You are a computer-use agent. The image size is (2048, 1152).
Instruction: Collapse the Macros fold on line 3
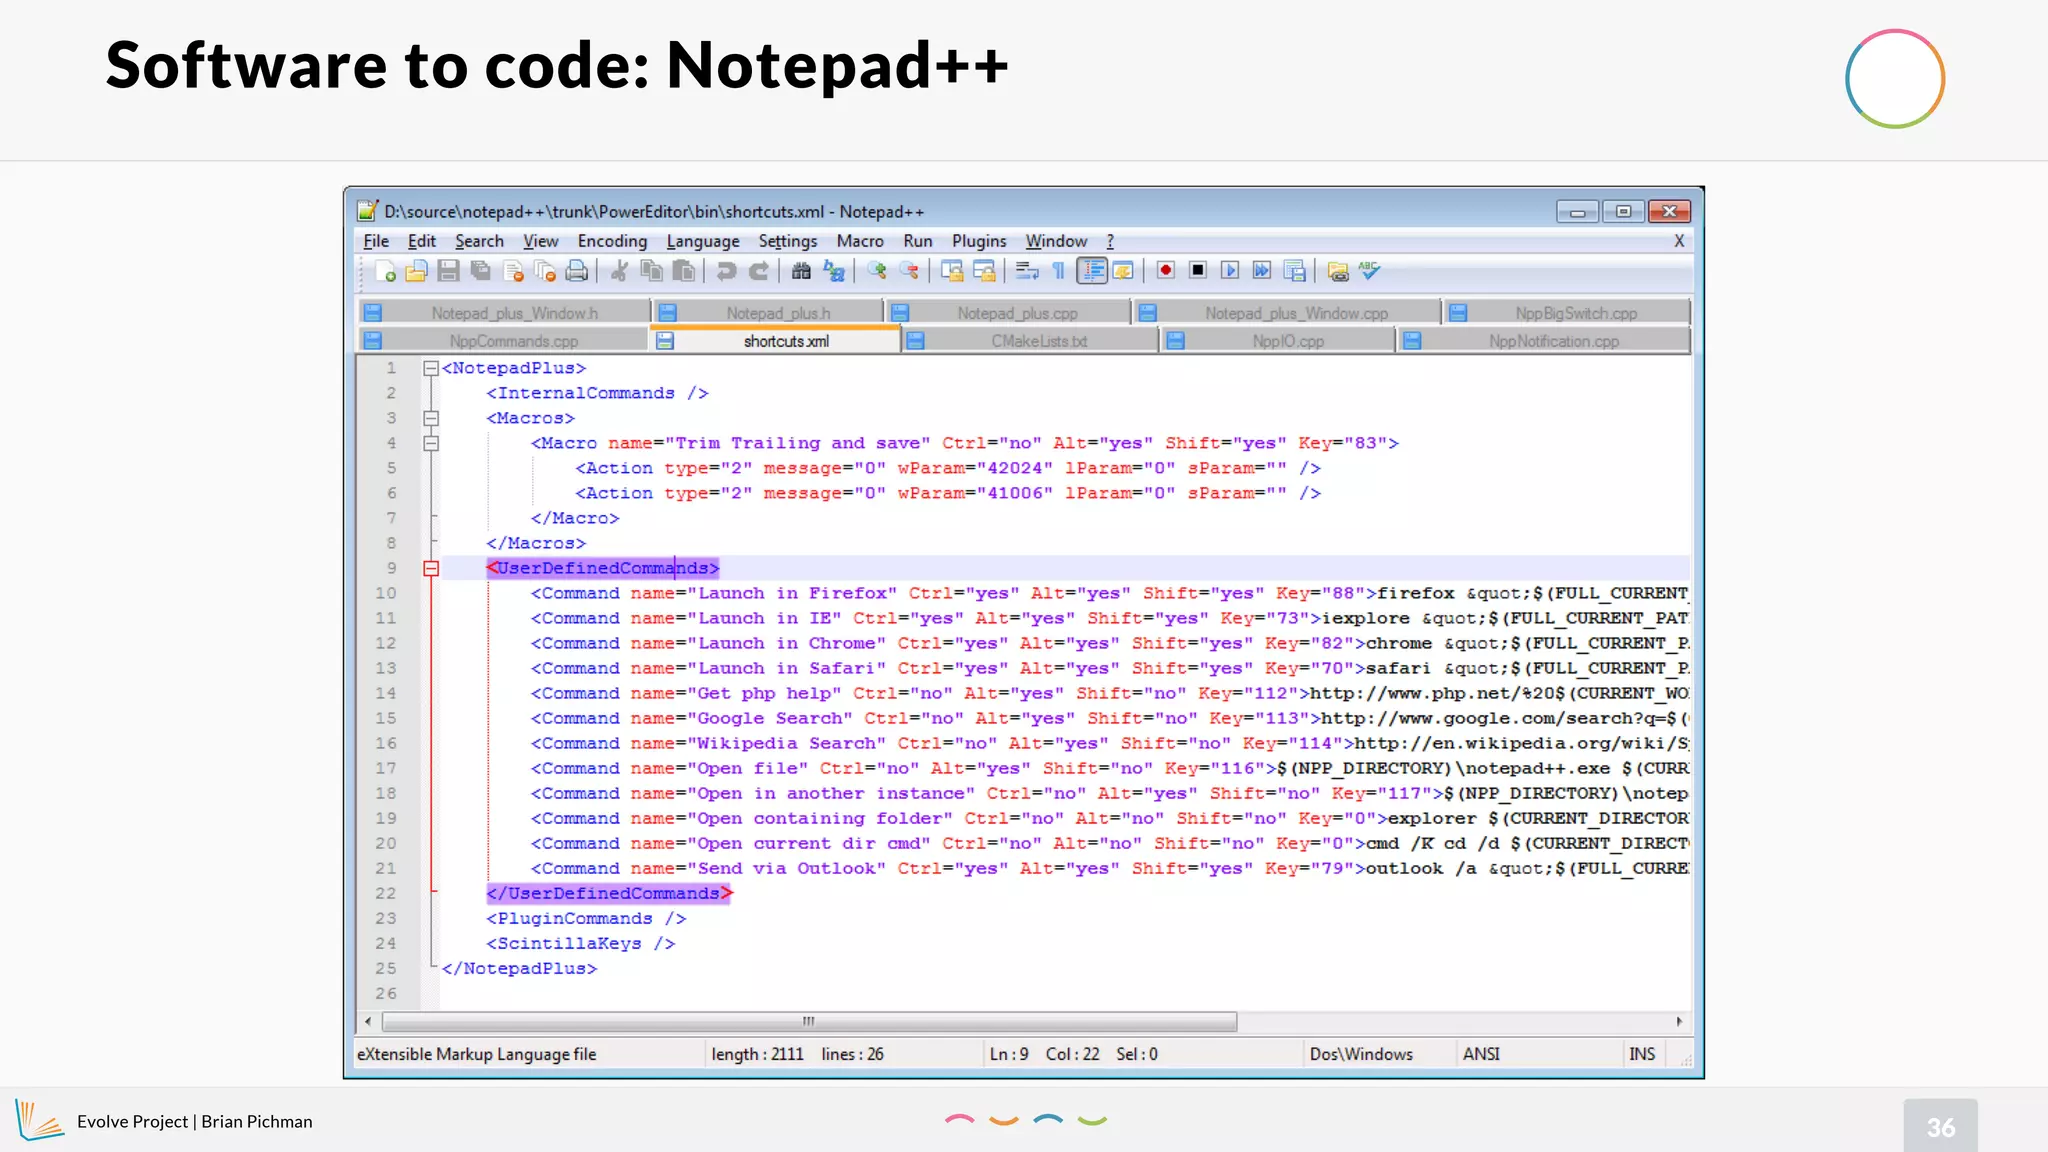[431, 418]
